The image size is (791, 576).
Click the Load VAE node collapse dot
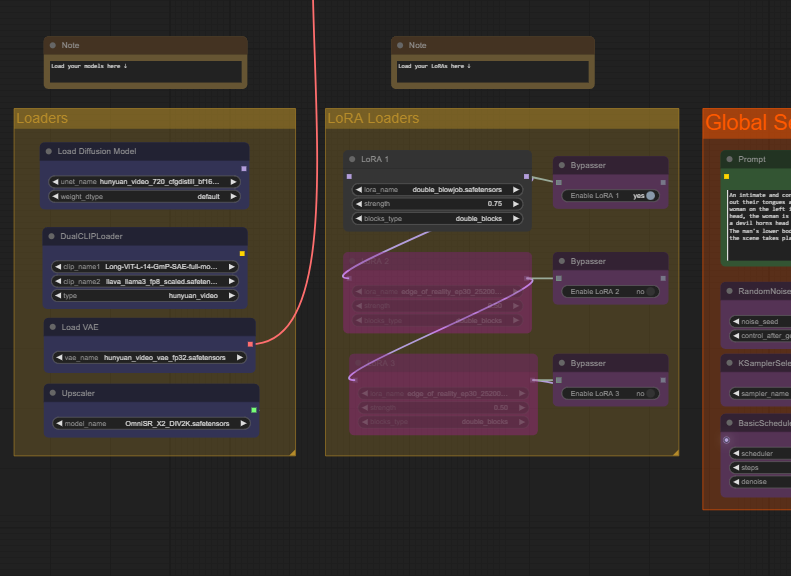52,327
